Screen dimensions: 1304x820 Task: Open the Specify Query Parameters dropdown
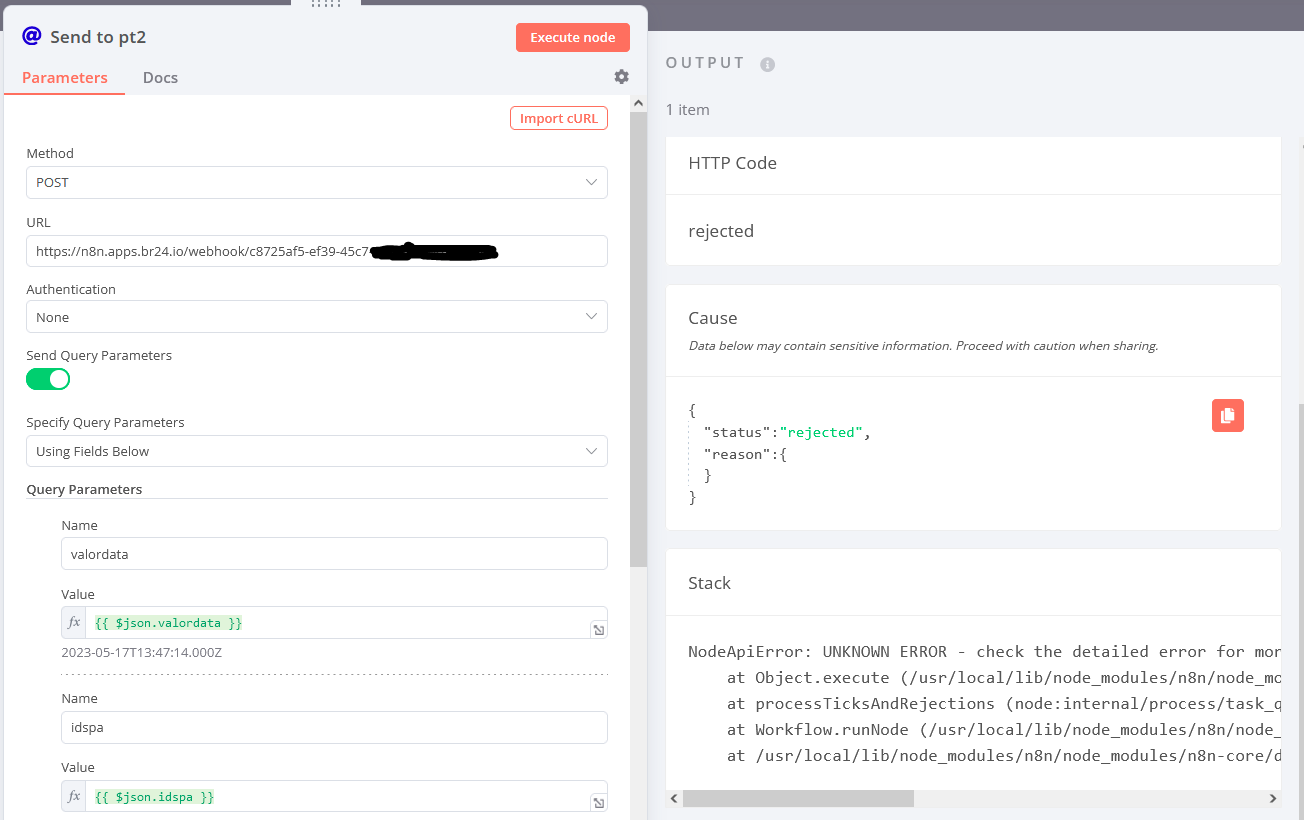pyautogui.click(x=316, y=451)
